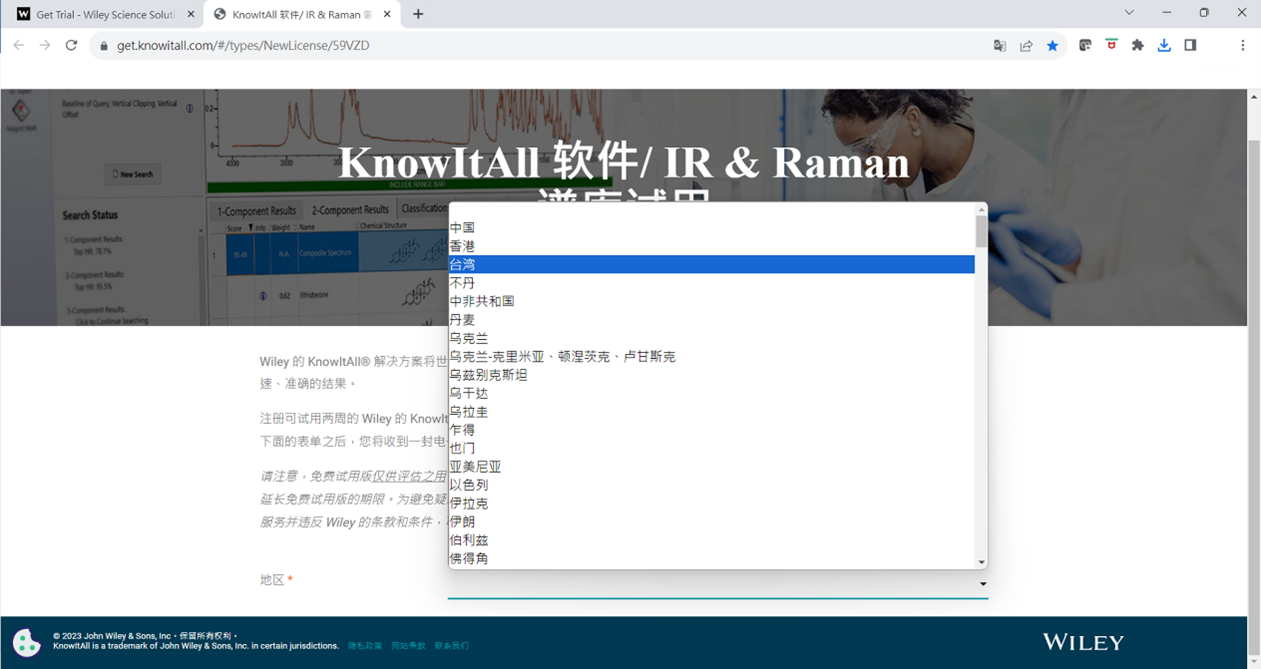Go back to the previous page
The width and height of the screenshot is (1261, 669).
tap(18, 45)
